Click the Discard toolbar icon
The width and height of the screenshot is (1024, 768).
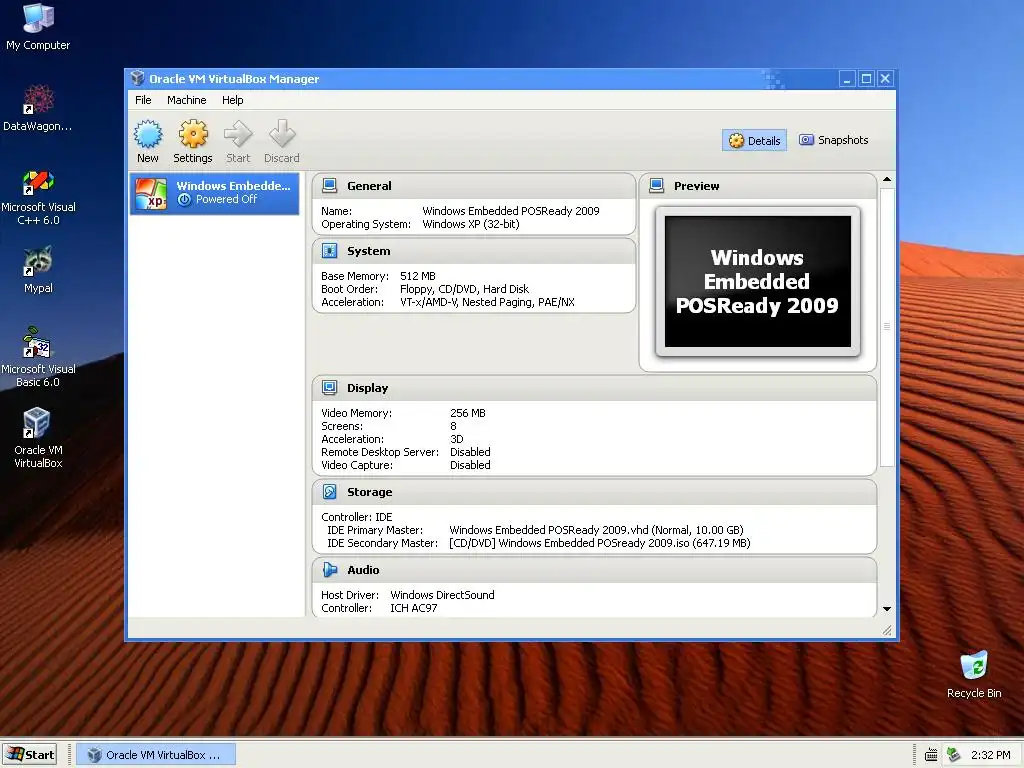coord(282,134)
